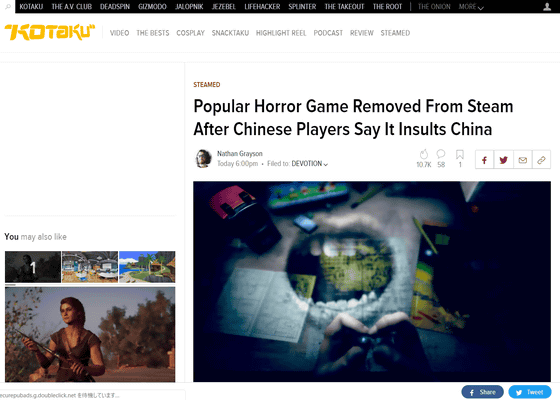Viewport: 560px width, 400px height.
Task: Like the article with flame icon
Action: (x=424, y=154)
